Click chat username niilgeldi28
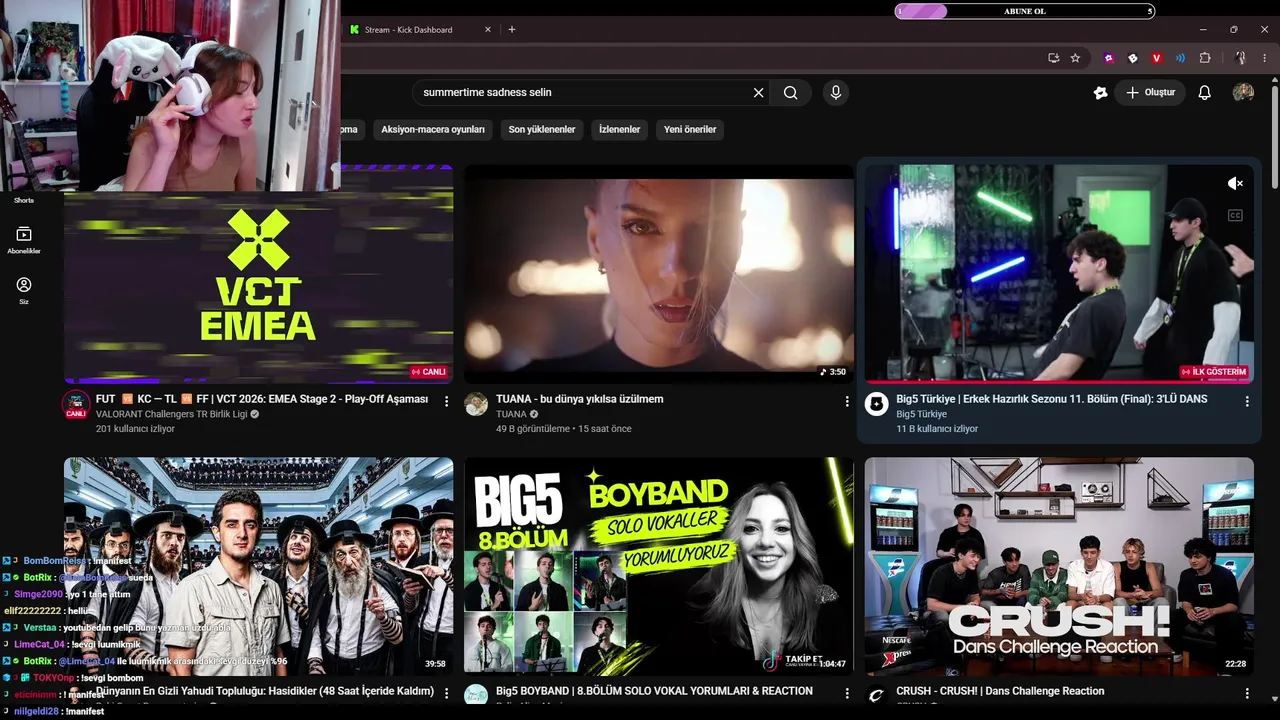This screenshot has height=720, width=1280. pos(37,711)
